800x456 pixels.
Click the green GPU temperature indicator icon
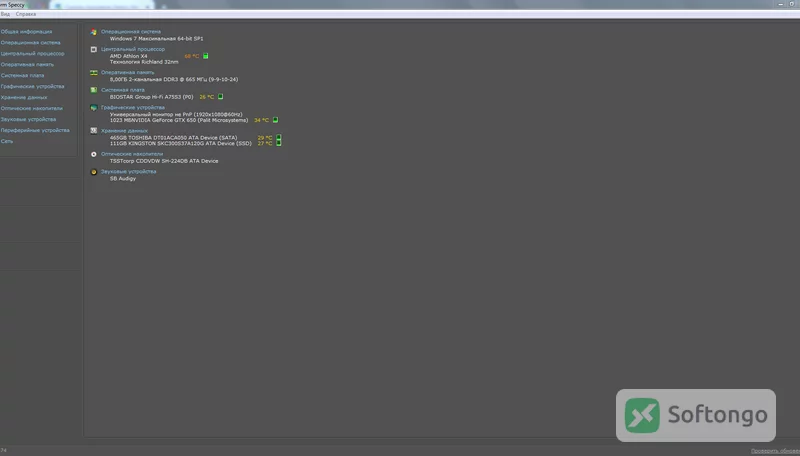(x=276, y=120)
